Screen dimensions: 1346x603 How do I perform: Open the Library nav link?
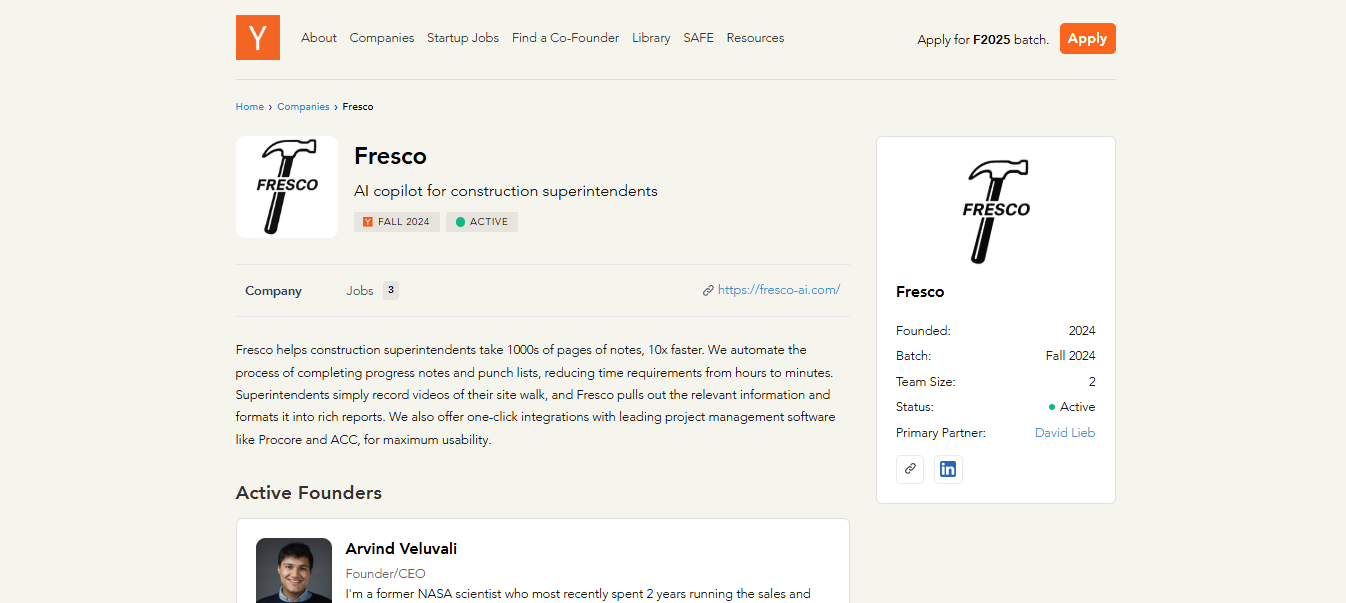coord(651,38)
